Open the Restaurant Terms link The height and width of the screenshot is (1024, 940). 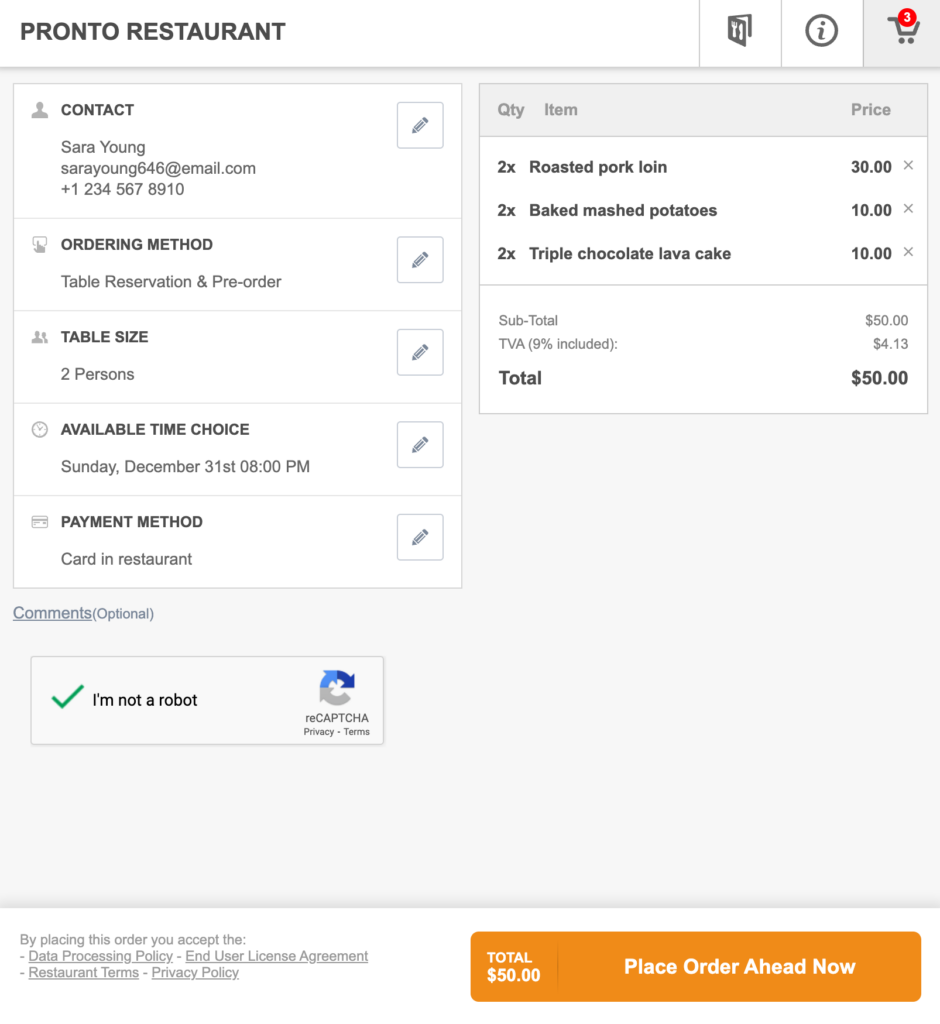pyautogui.click(x=83, y=972)
